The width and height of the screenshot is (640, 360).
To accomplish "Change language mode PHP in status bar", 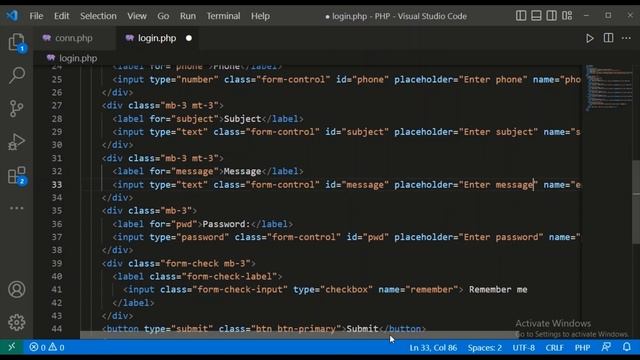I will tap(582, 347).
